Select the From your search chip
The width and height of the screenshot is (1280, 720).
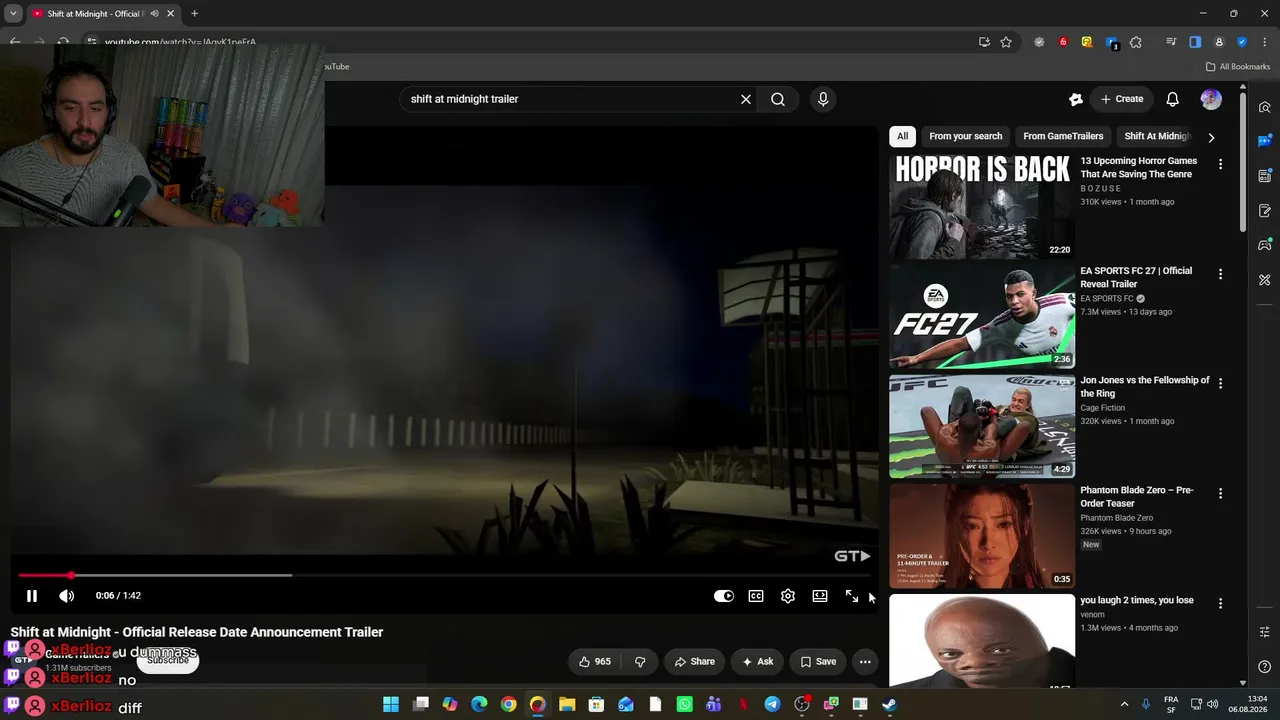pos(965,136)
